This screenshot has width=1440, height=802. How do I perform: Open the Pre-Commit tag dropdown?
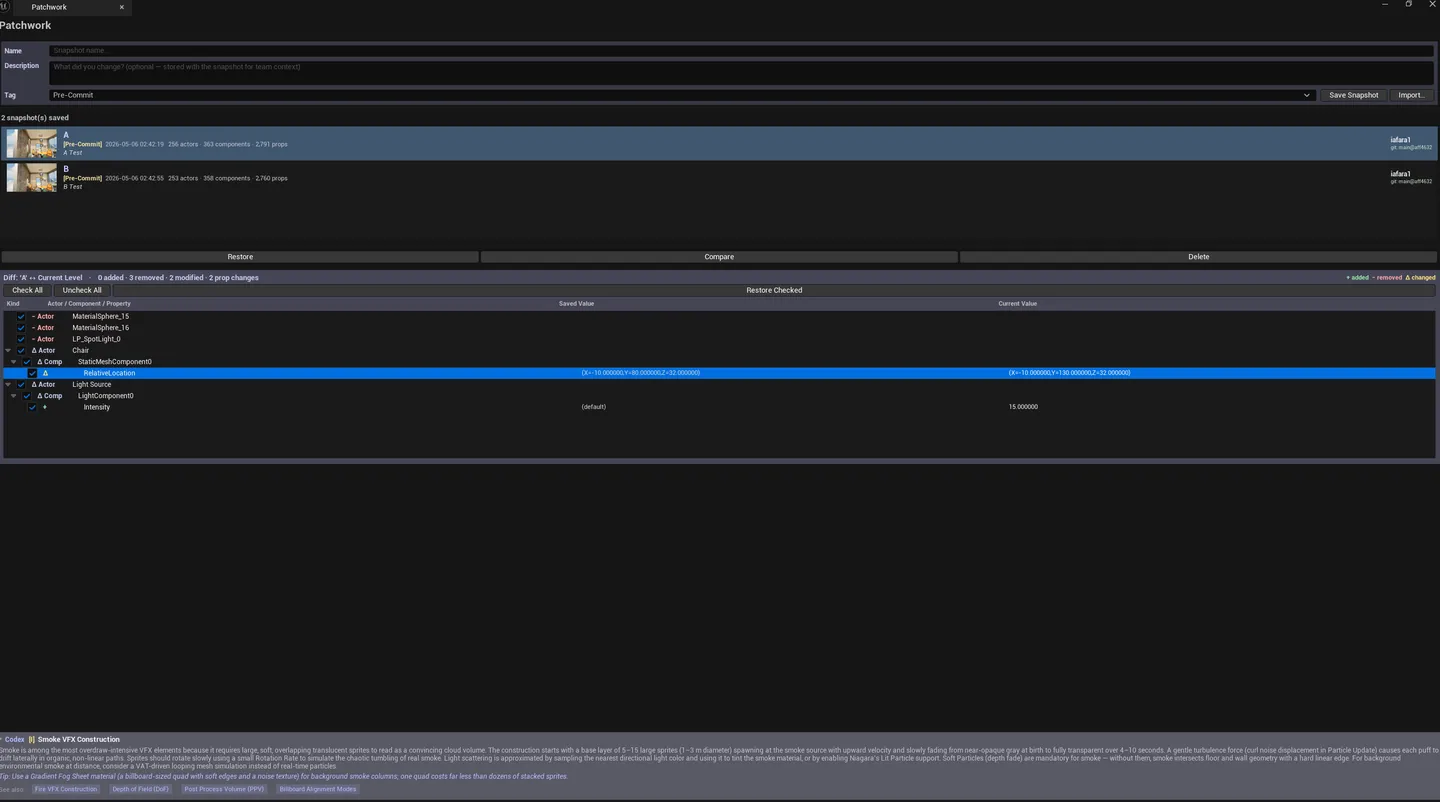point(681,95)
